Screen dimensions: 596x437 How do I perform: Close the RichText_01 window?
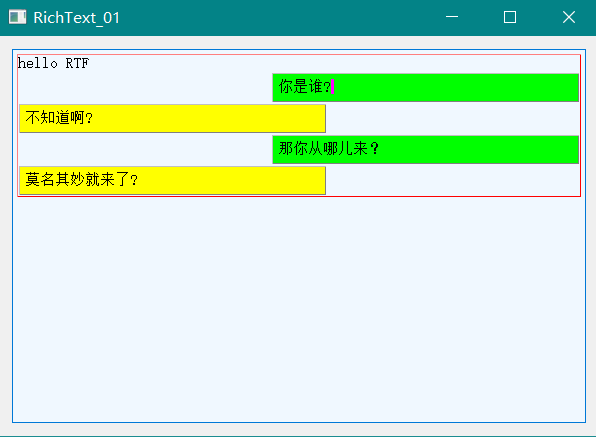click(x=569, y=17)
